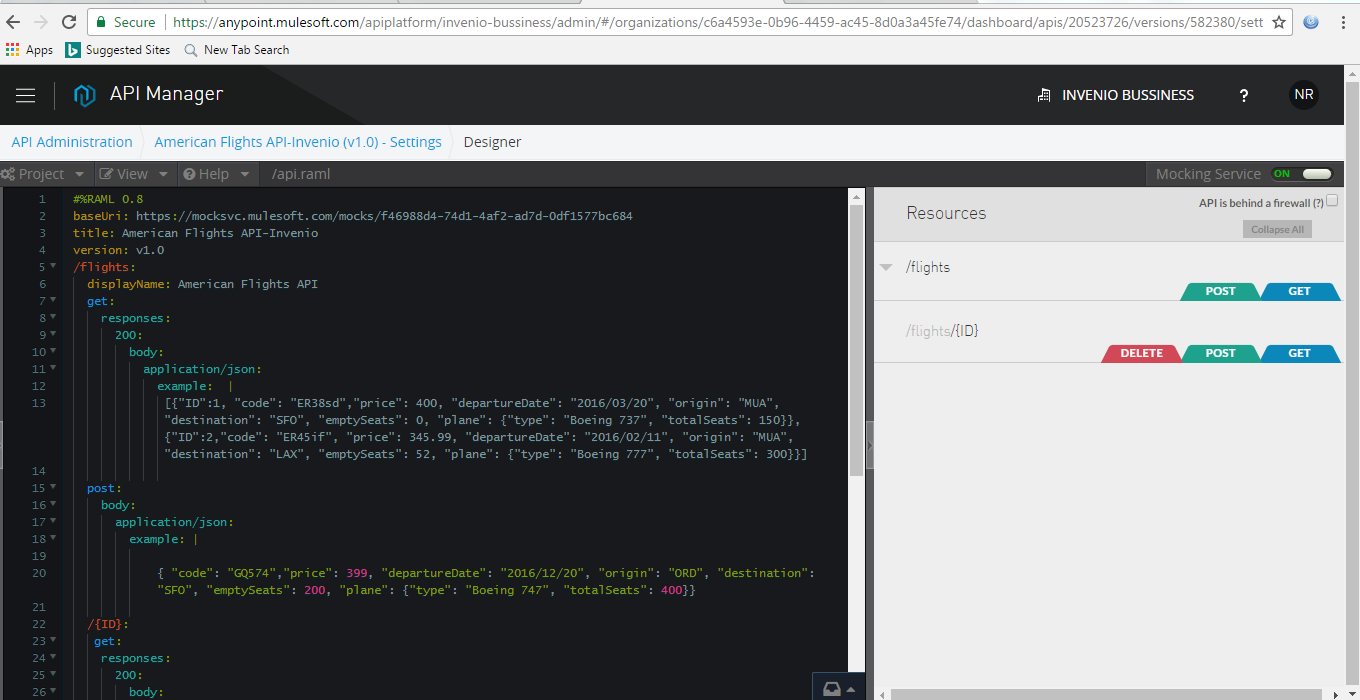
Task: Click the panel splitter collapse handle
Action: click(869, 444)
